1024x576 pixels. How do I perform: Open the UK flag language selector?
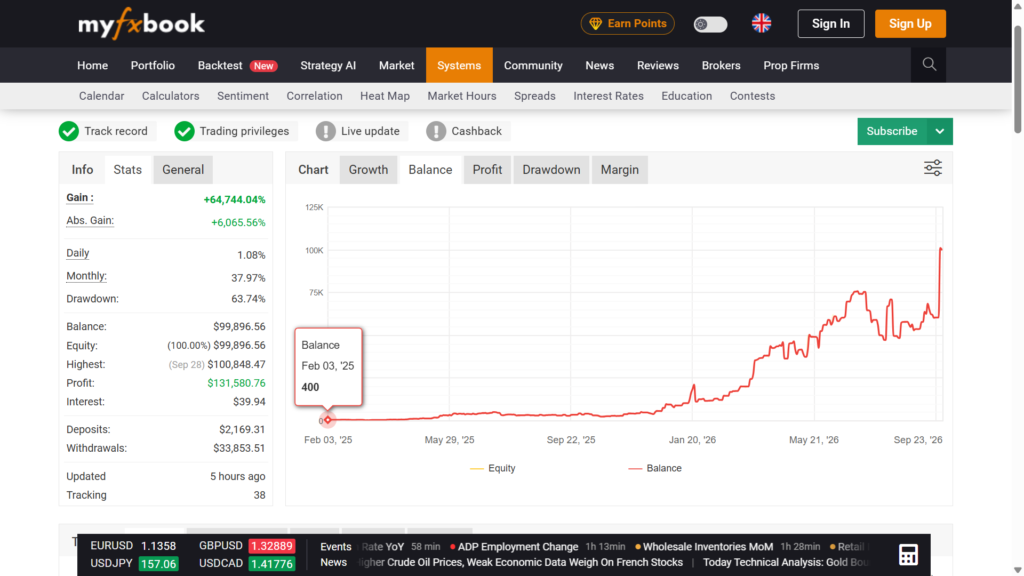pos(761,24)
